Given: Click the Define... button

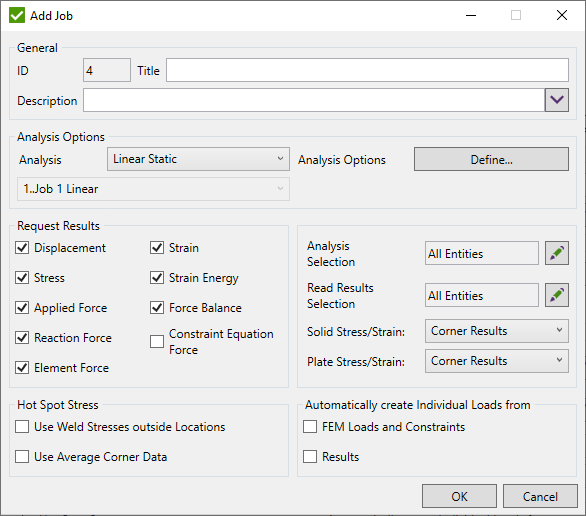Looking at the screenshot, I should (x=491, y=159).
